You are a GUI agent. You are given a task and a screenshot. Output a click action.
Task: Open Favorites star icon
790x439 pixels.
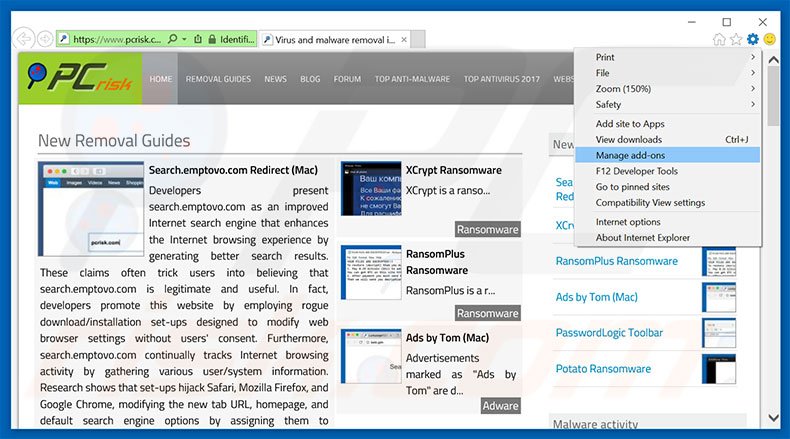coord(736,39)
